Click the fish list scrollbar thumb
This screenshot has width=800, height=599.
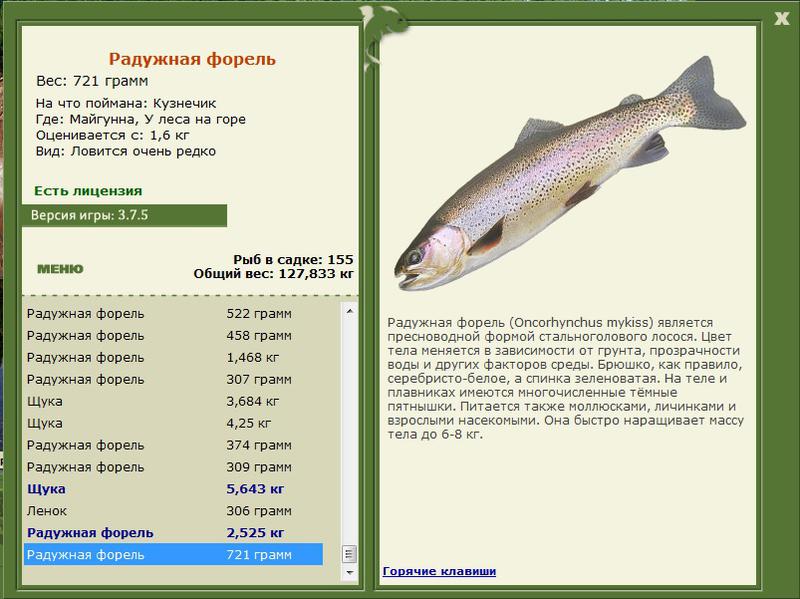pos(349,554)
